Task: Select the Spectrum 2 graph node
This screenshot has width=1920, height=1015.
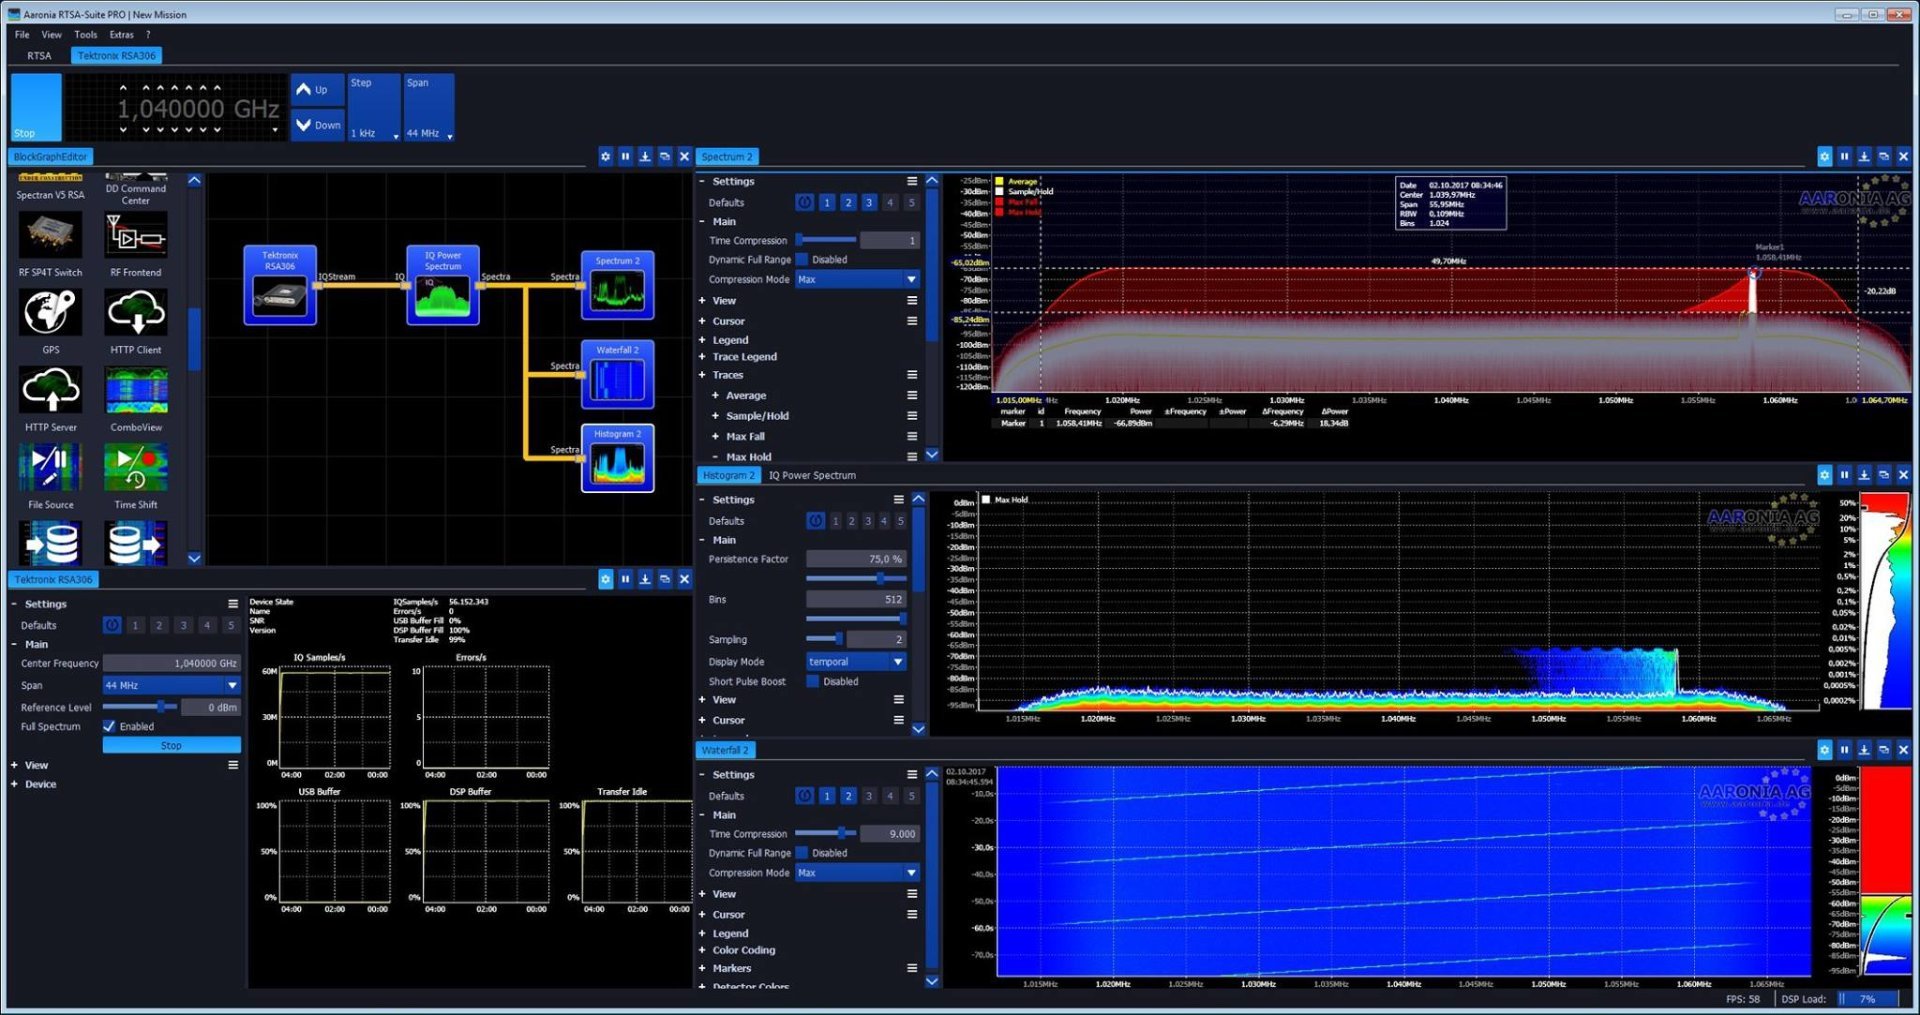Action: point(618,285)
